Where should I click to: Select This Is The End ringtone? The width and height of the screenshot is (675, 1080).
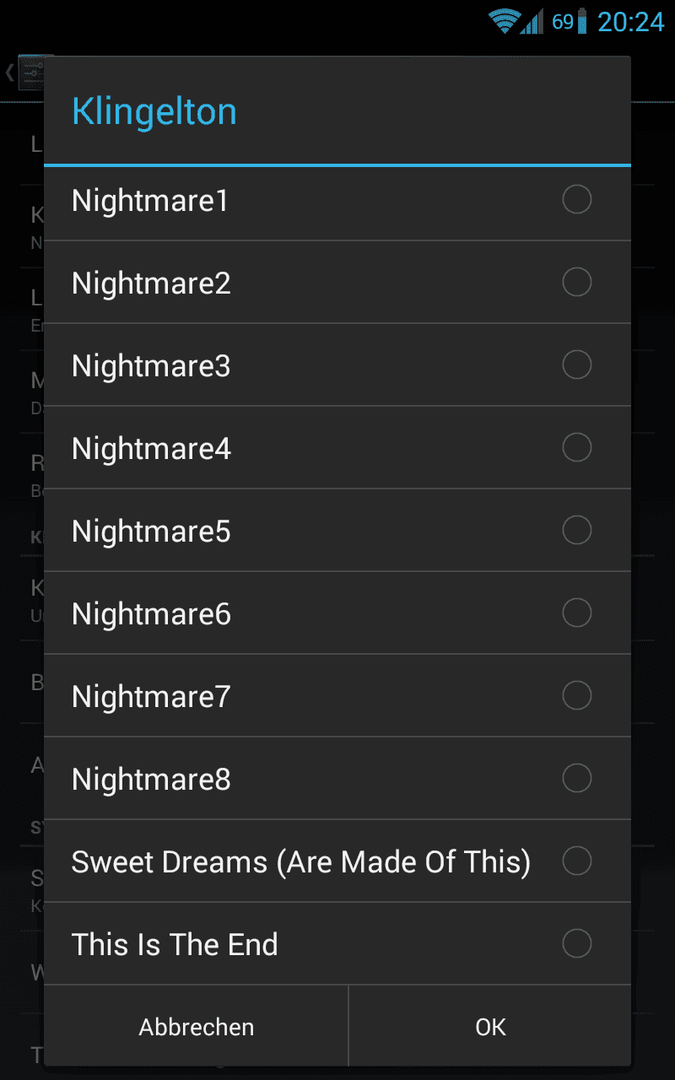(x=338, y=944)
